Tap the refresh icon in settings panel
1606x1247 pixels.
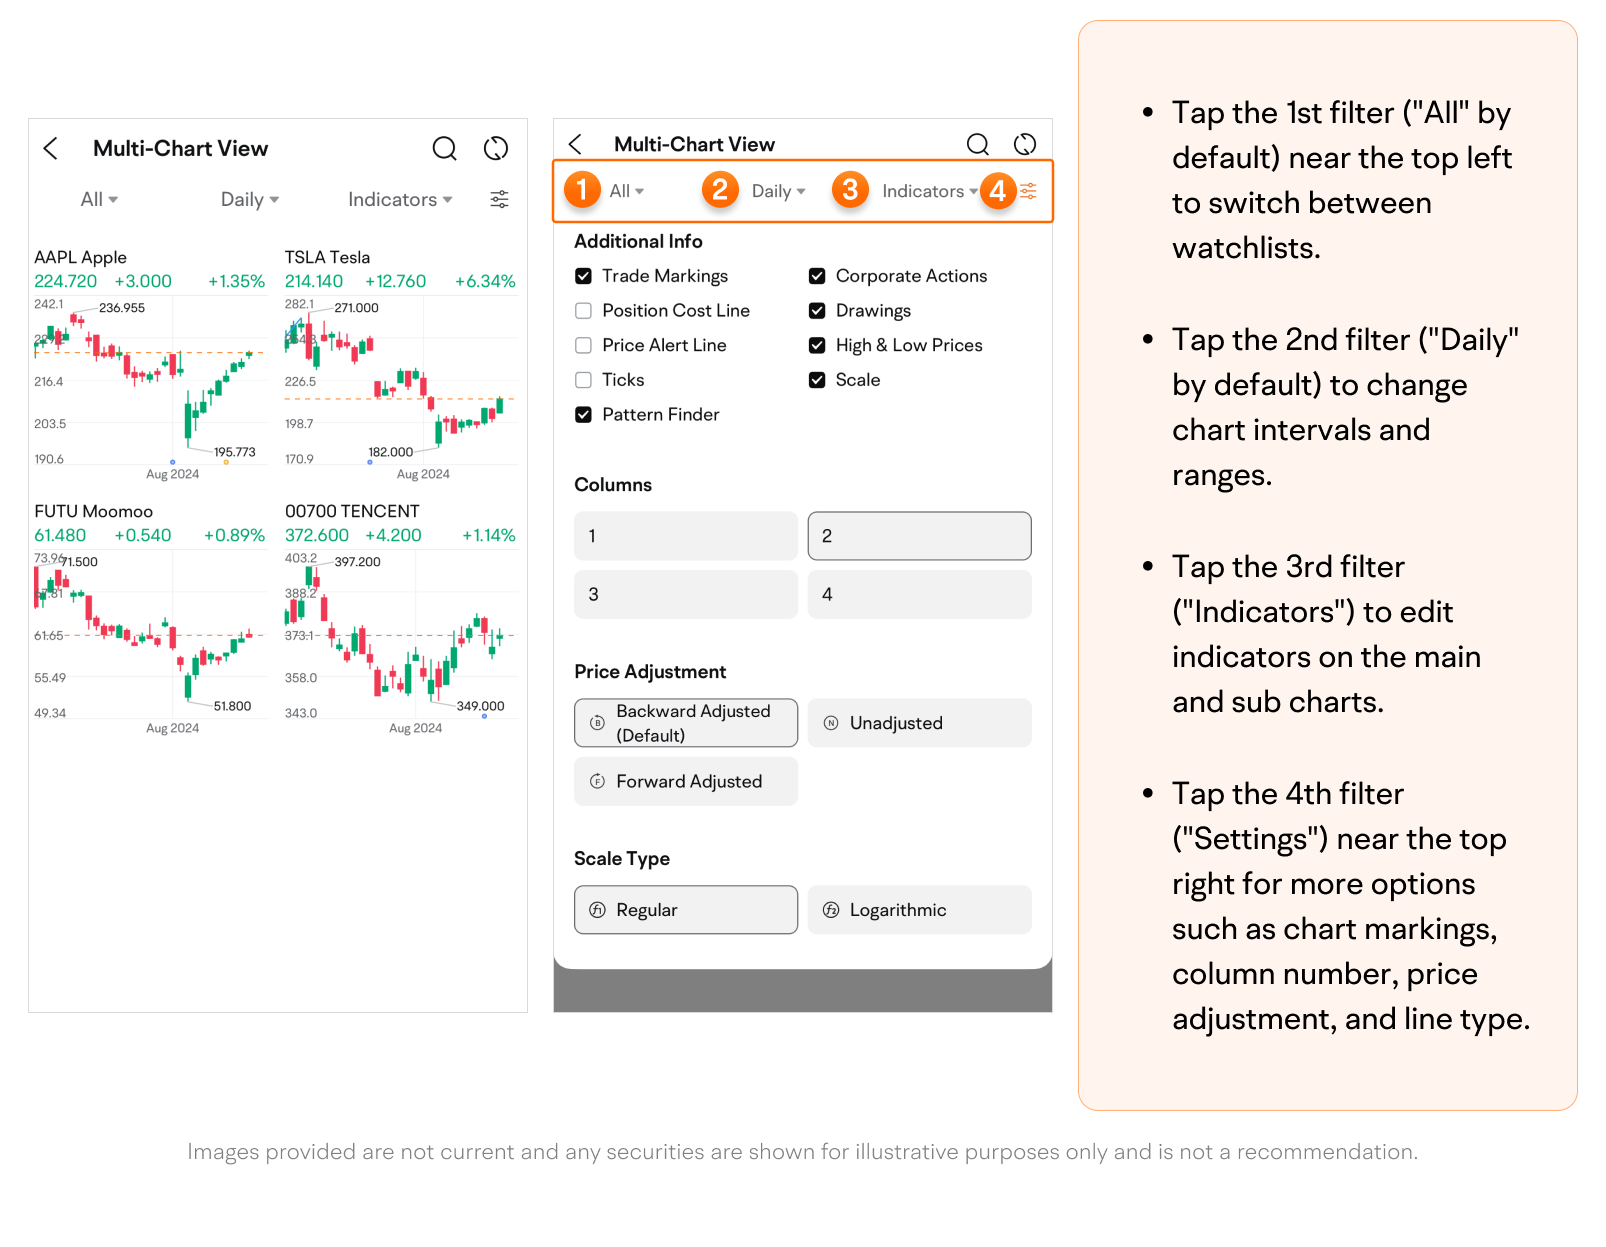tap(1025, 145)
